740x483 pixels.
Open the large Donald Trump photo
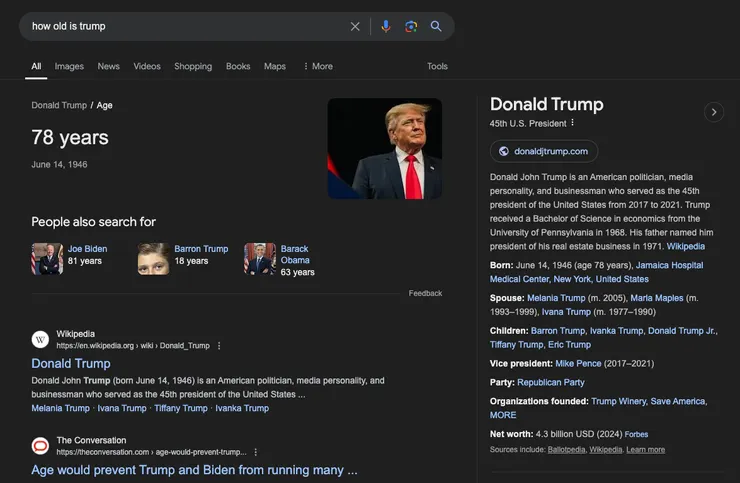click(x=385, y=148)
